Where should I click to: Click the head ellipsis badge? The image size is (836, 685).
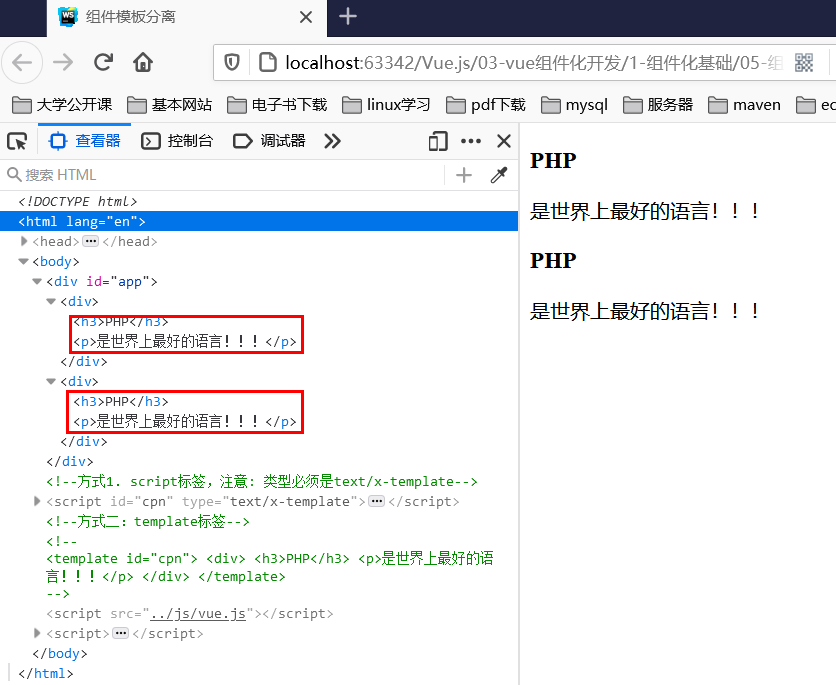click(91, 241)
